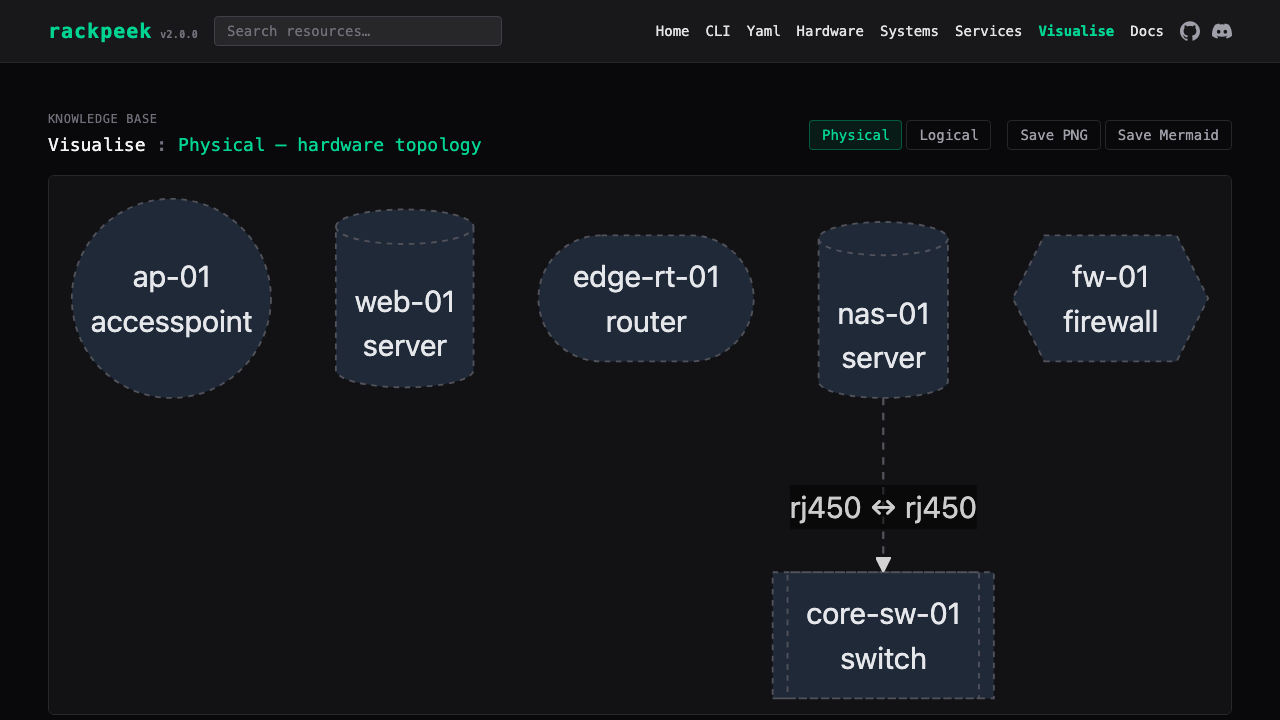The width and height of the screenshot is (1280, 720).
Task: Open the GitHub repository icon
Action: [x=1190, y=31]
